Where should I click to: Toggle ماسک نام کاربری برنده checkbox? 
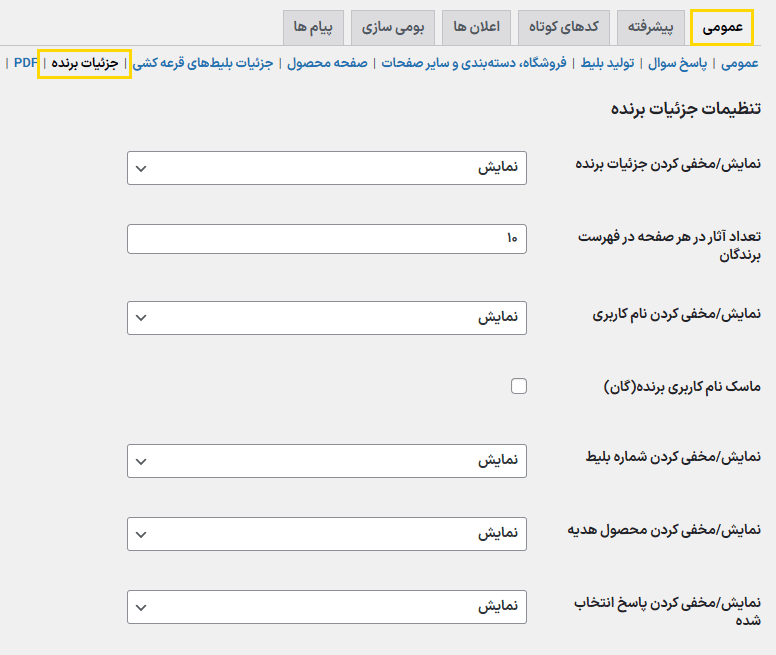pyautogui.click(x=518, y=386)
